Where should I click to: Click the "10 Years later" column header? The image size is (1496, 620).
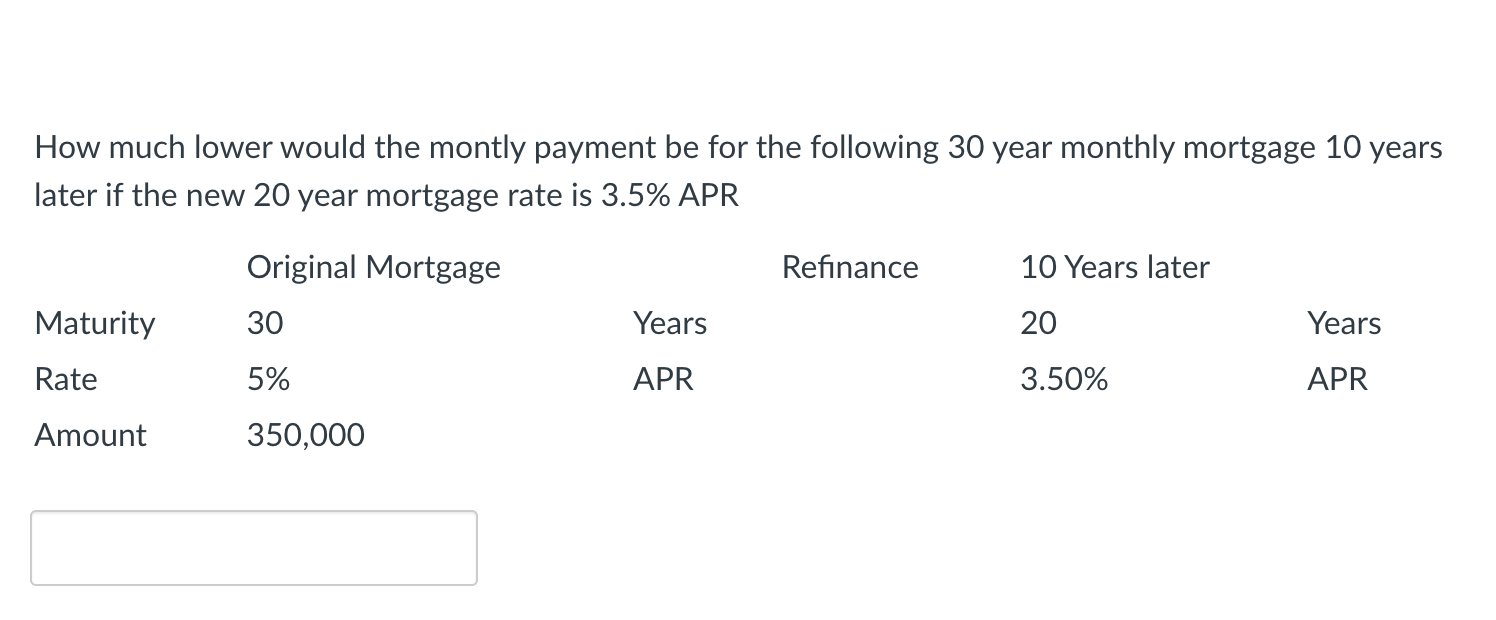pos(1114,267)
